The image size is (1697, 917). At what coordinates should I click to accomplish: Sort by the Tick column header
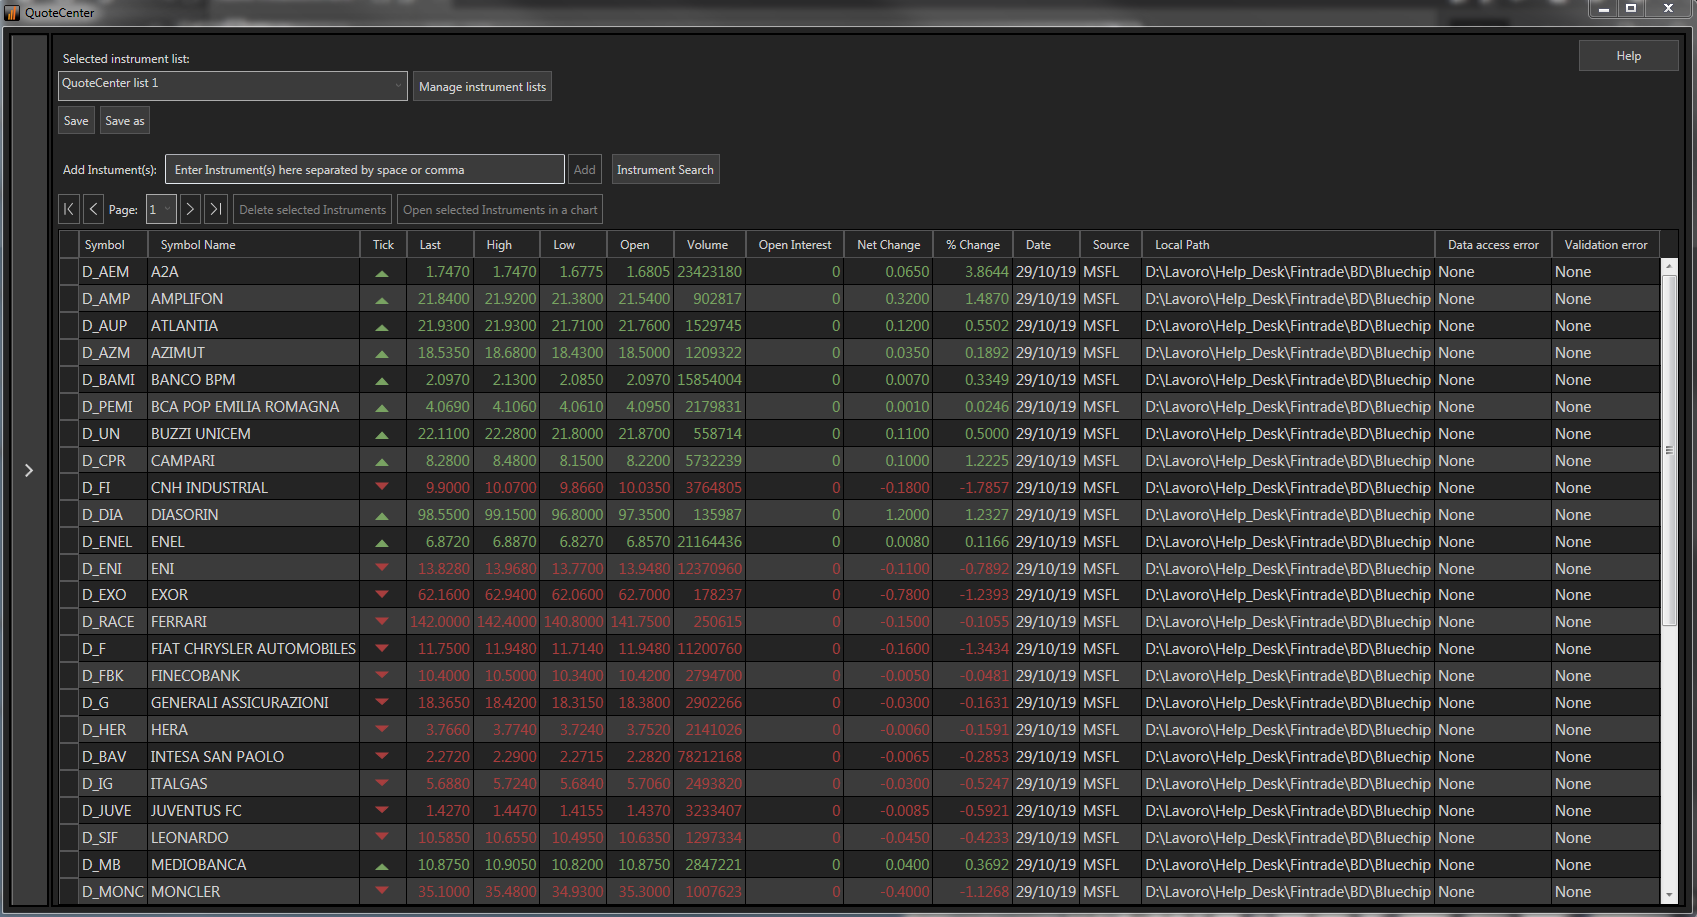[x=383, y=245]
